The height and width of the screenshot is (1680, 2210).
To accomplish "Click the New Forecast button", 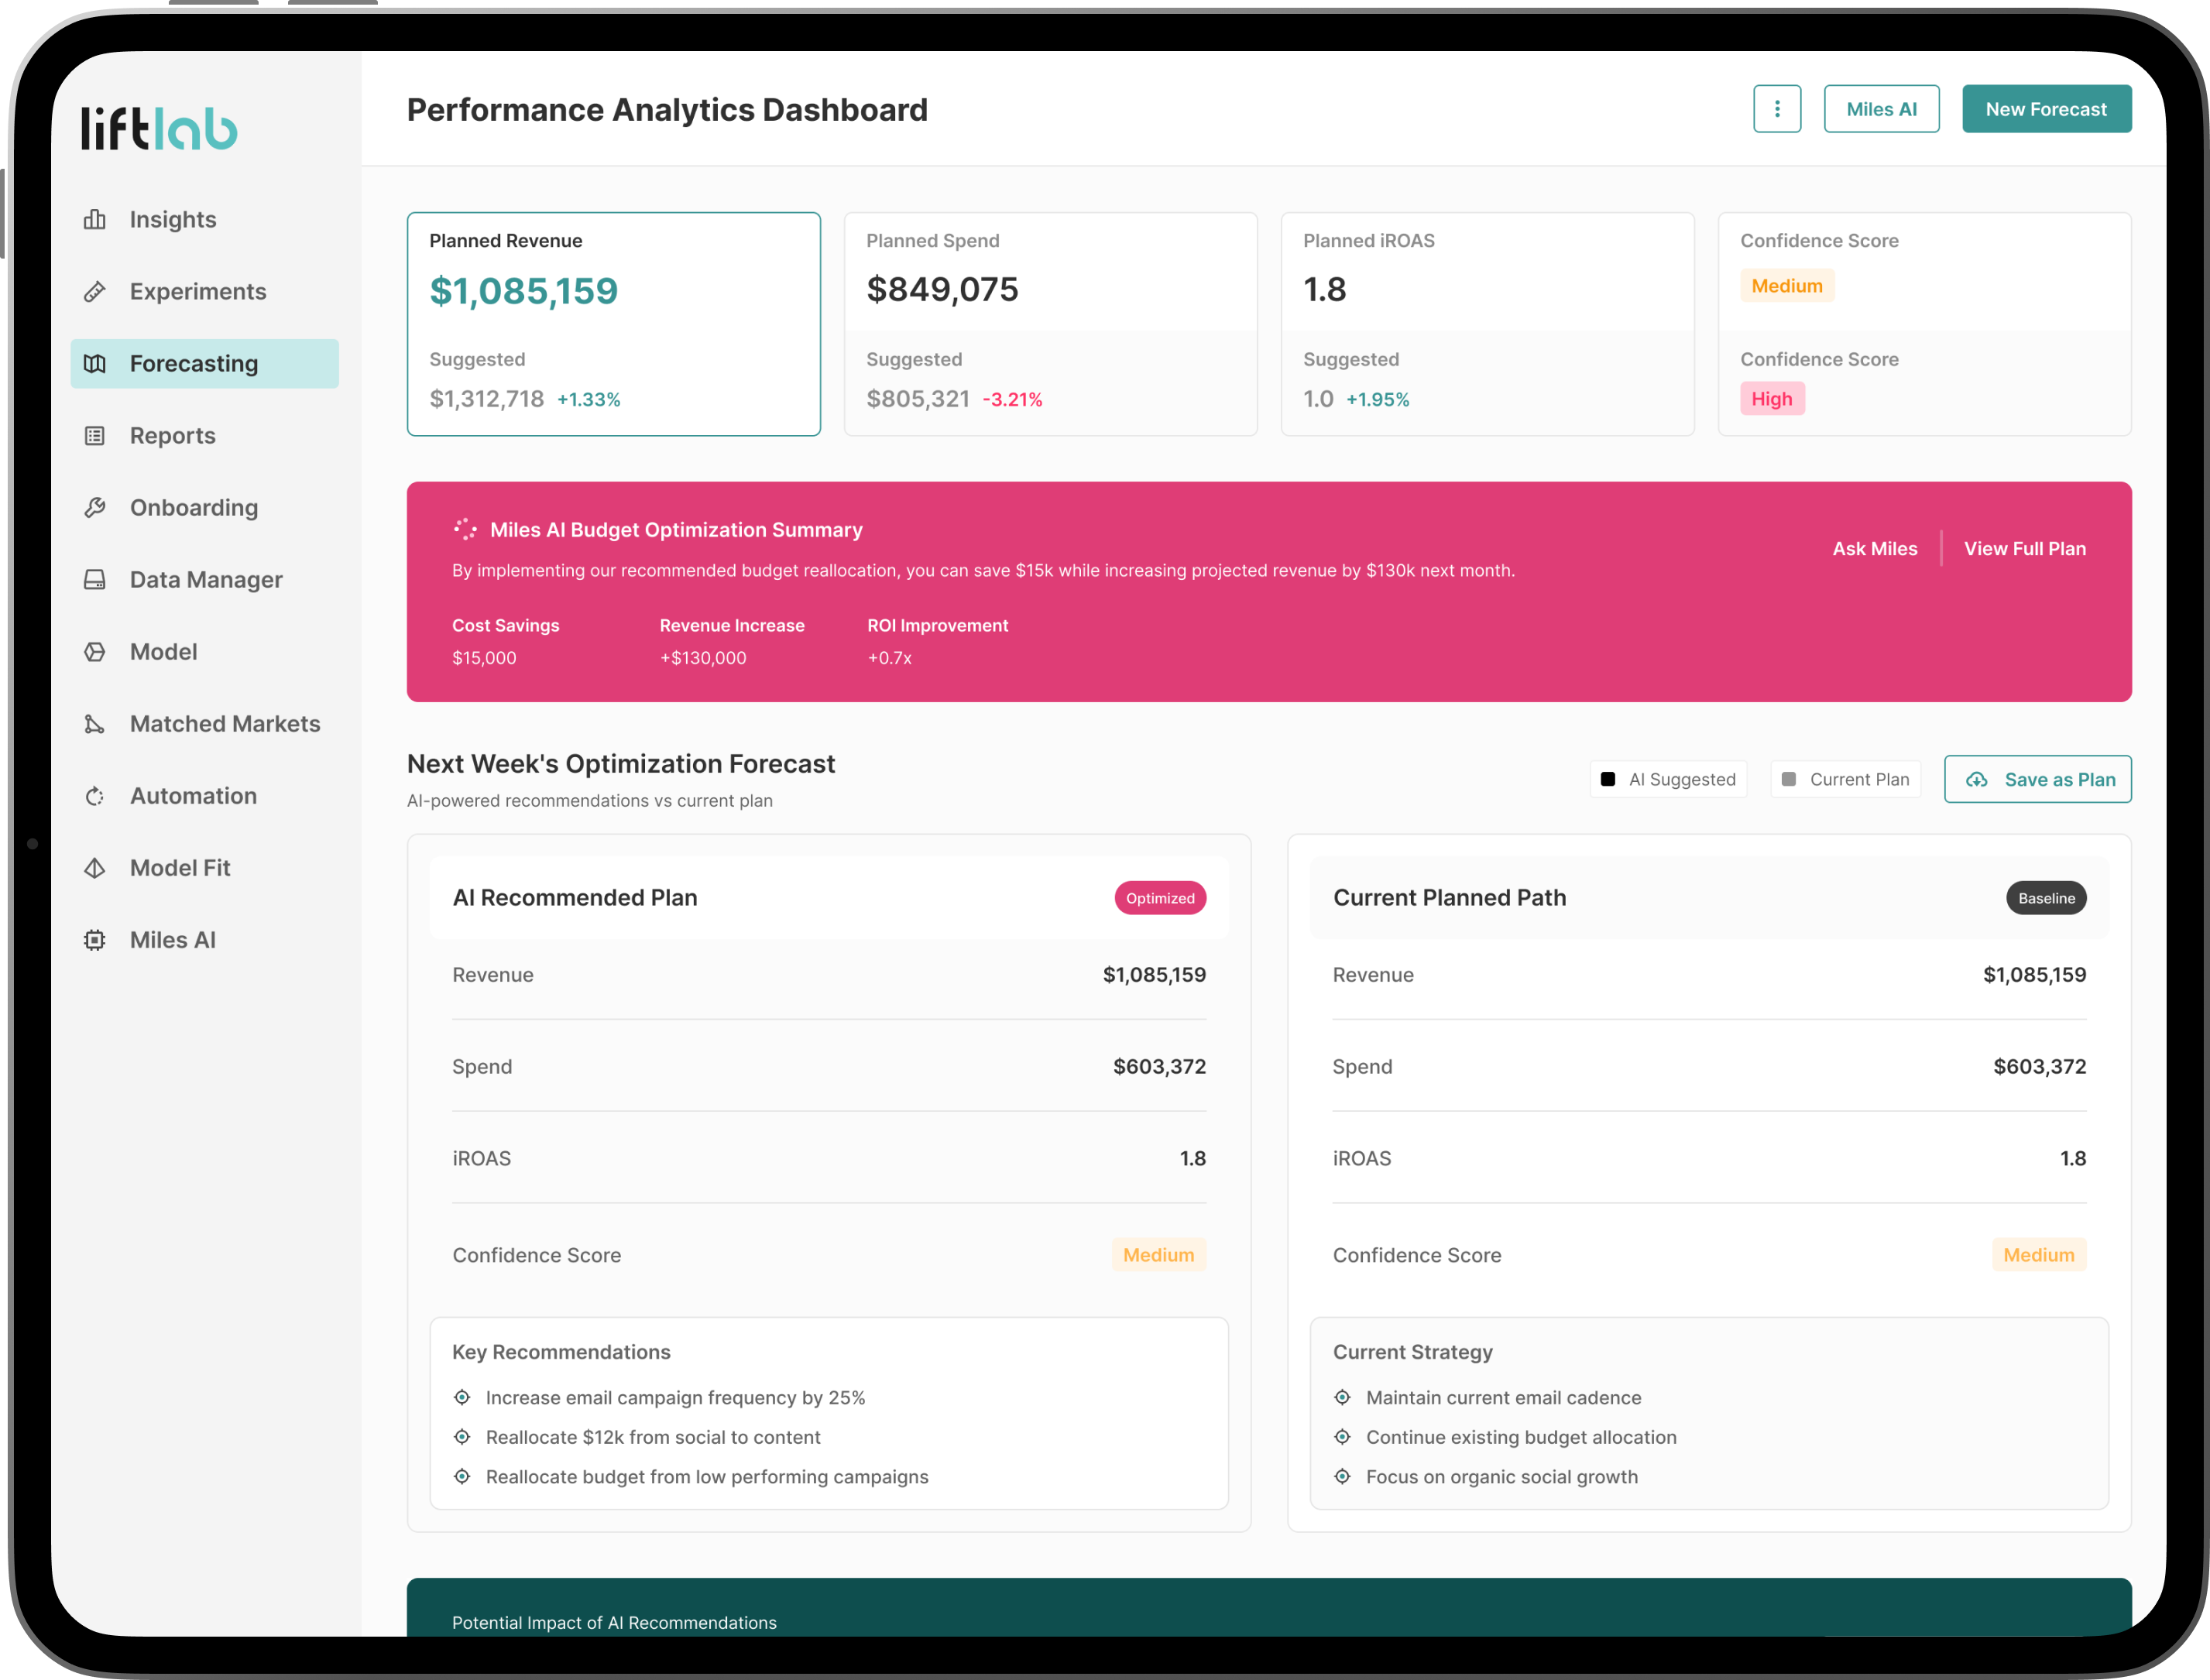I will tap(2045, 109).
